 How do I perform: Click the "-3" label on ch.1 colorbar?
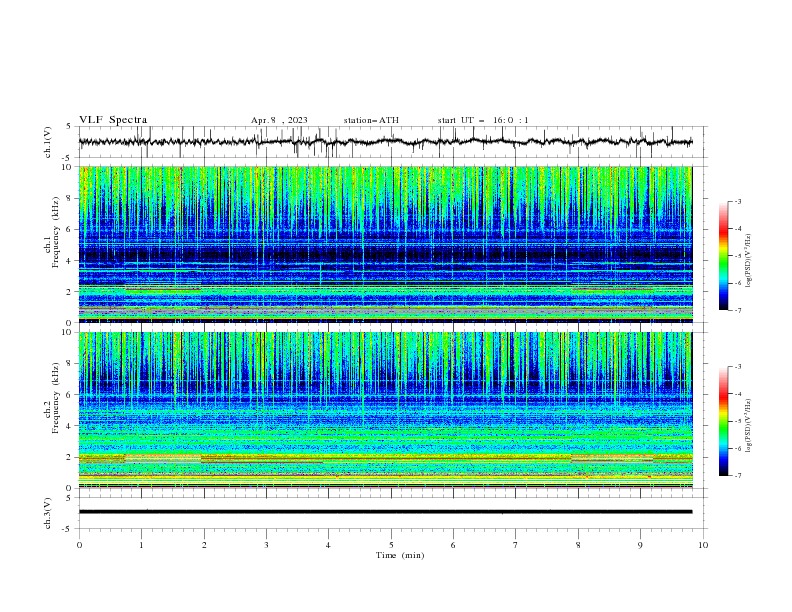coord(738,201)
